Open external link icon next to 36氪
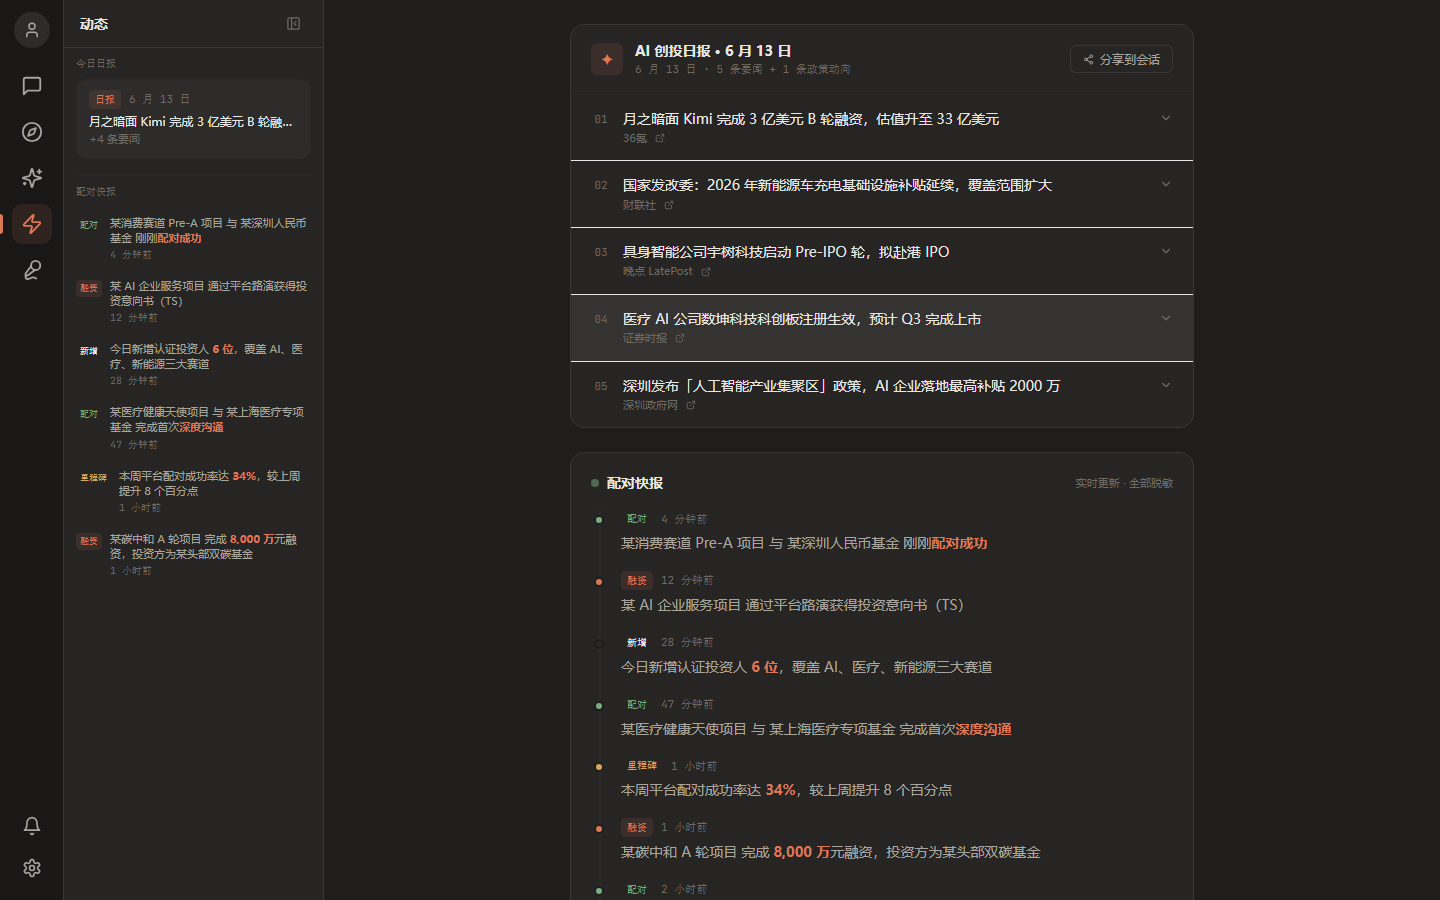1440x900 pixels. point(660,138)
